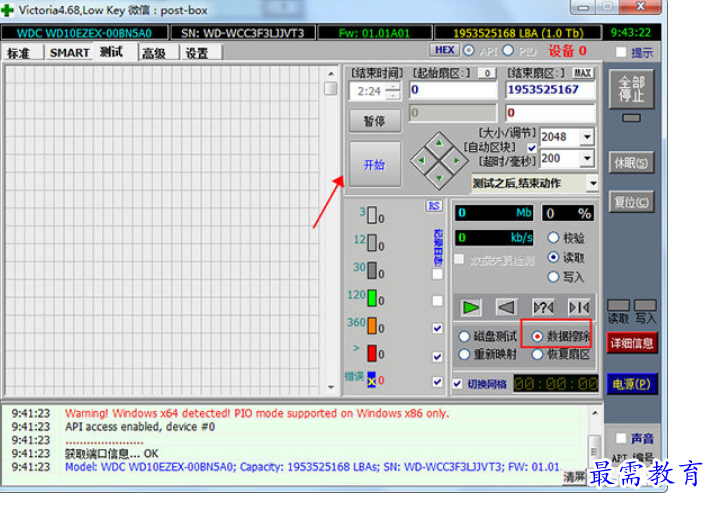Select the butterfly converge scan mode icon
Image resolution: width=711 pixels, height=505 pixels.
(579, 308)
